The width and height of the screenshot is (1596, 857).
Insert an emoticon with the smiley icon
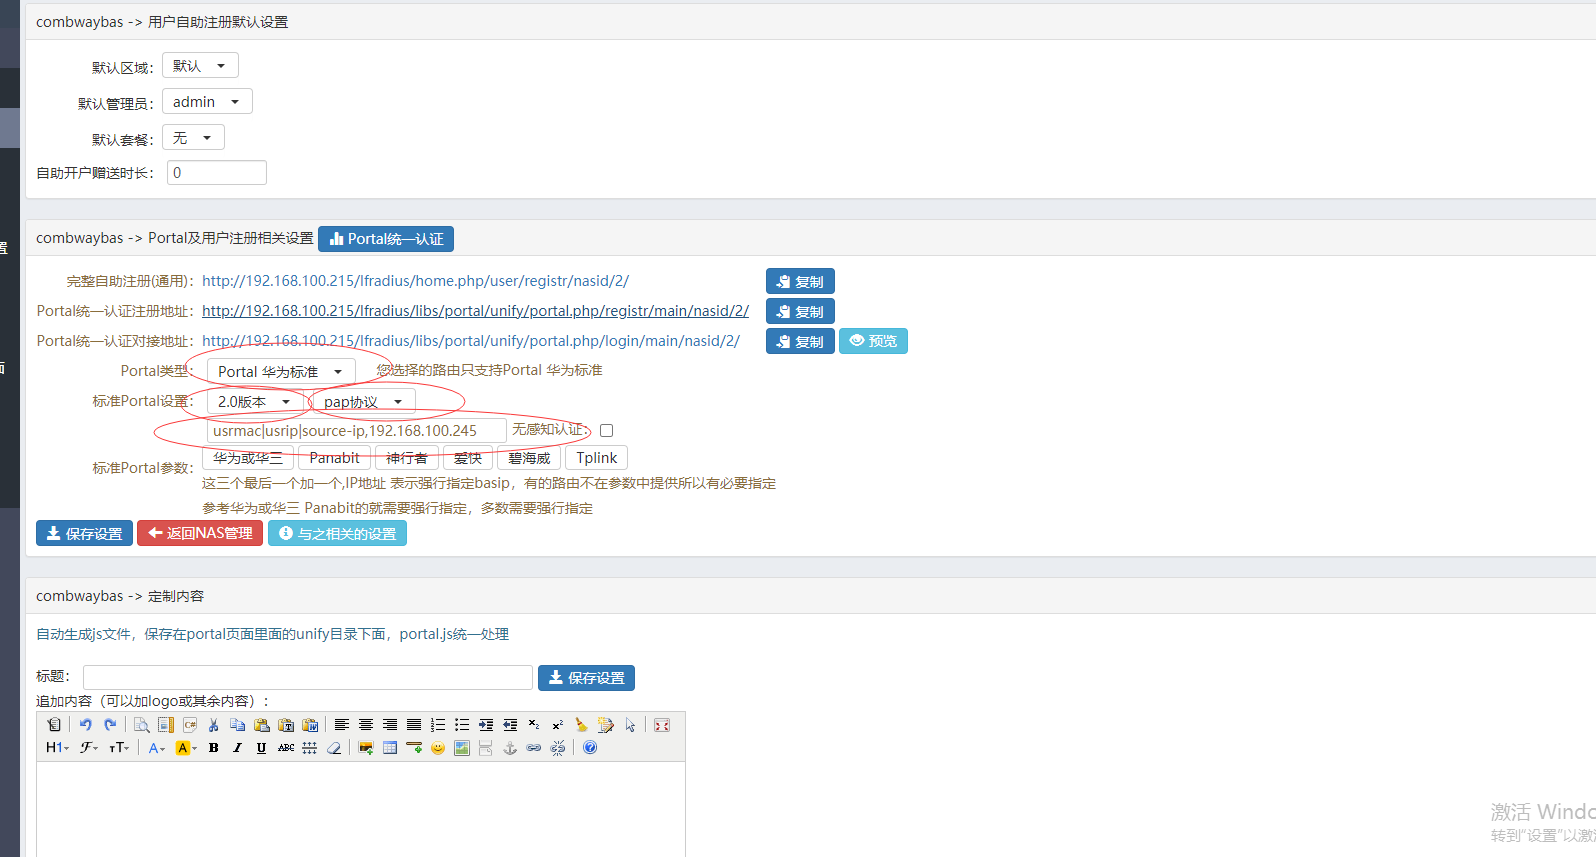click(438, 748)
